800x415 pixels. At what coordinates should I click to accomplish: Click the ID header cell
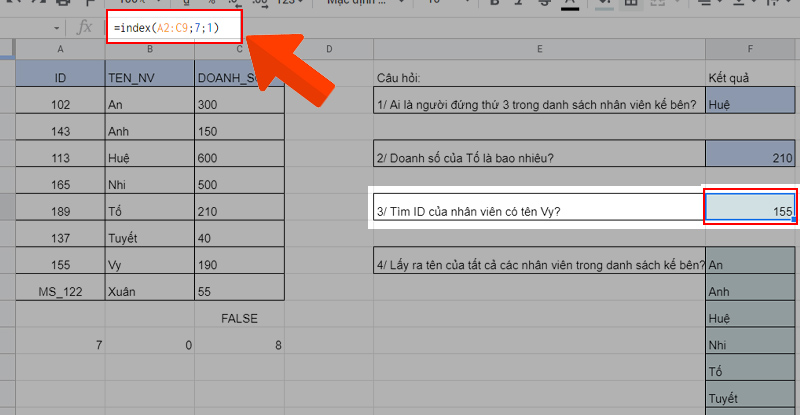[x=60, y=76]
